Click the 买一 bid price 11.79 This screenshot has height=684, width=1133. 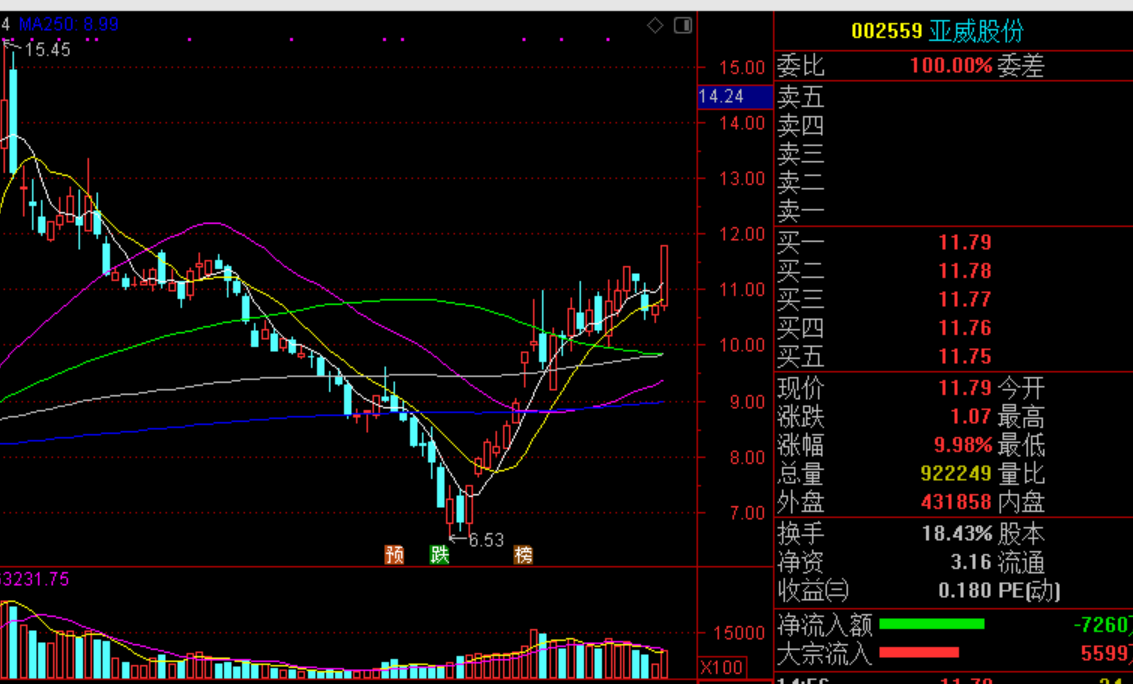coord(964,242)
